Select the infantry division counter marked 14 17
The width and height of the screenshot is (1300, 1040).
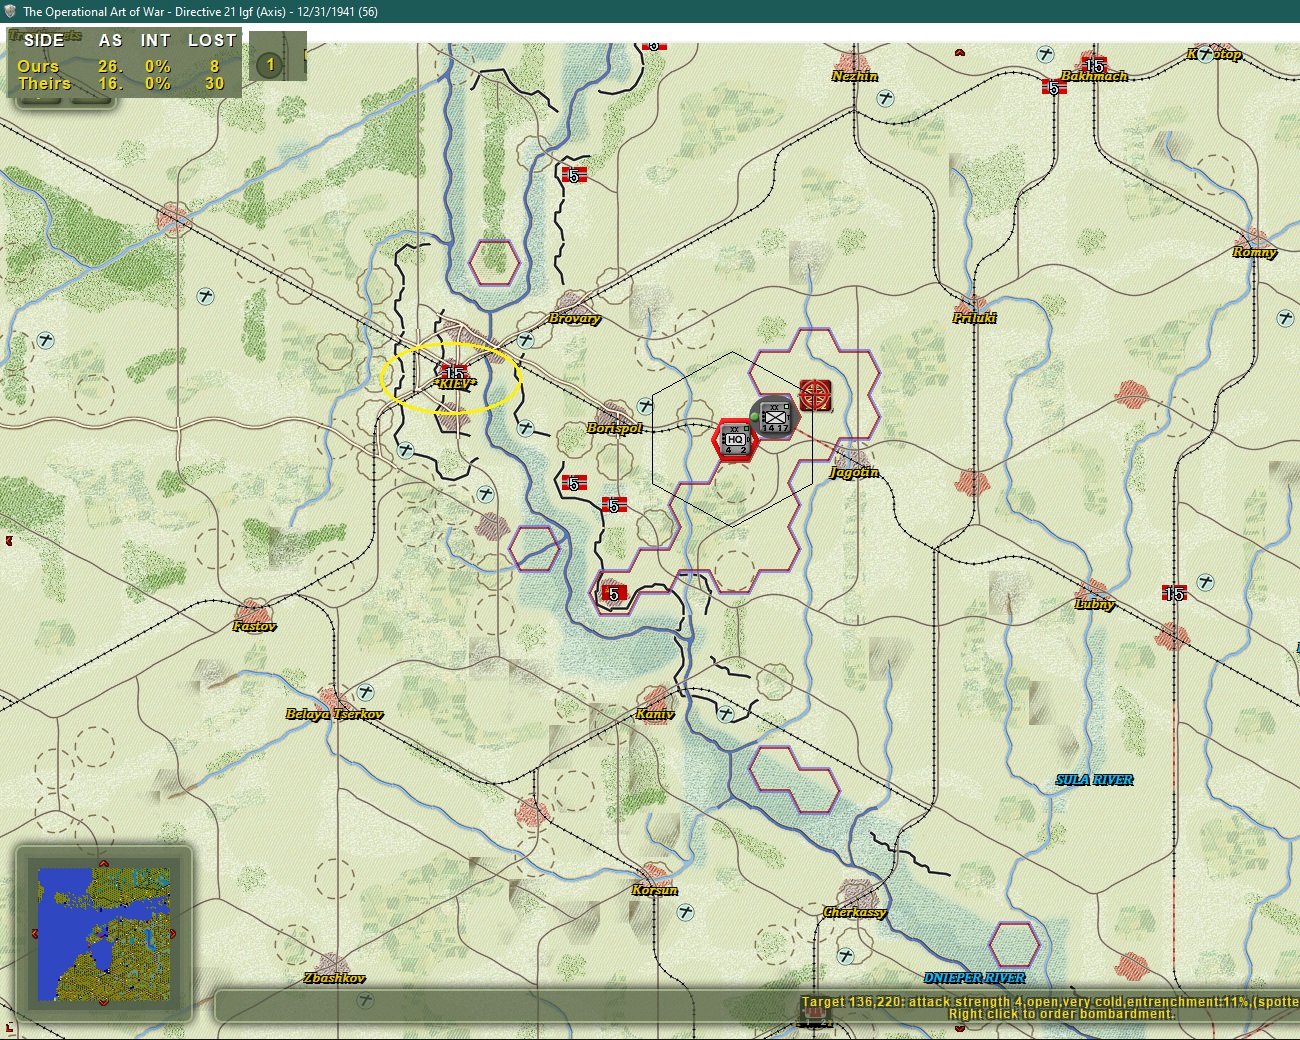click(774, 416)
